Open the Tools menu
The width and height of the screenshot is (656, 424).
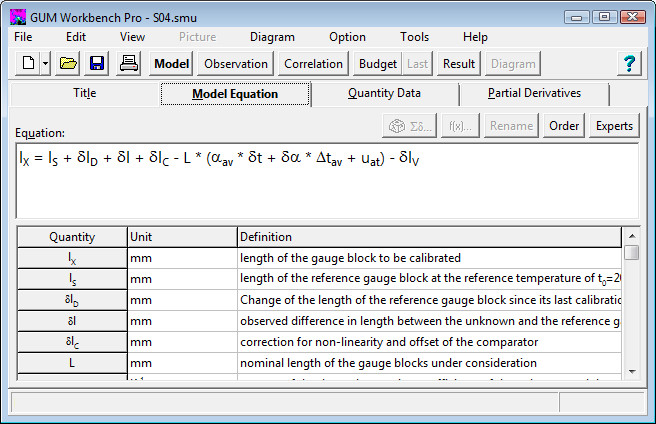coord(414,37)
